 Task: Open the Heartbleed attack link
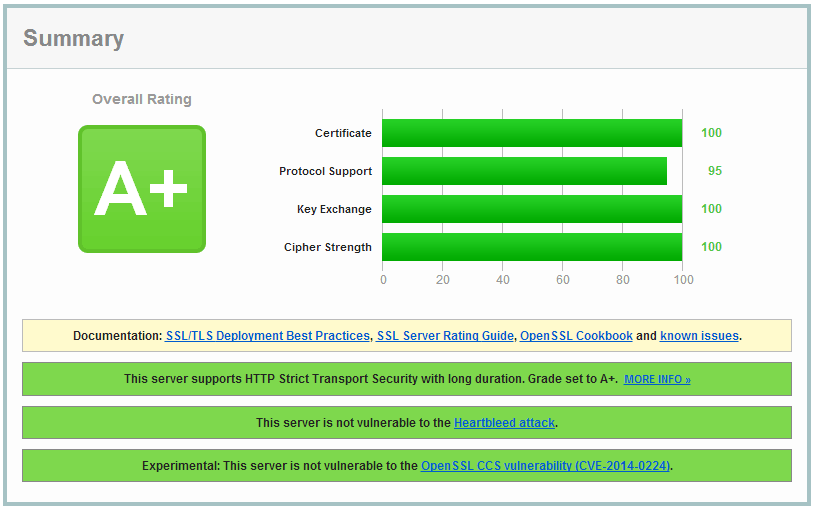tap(504, 423)
